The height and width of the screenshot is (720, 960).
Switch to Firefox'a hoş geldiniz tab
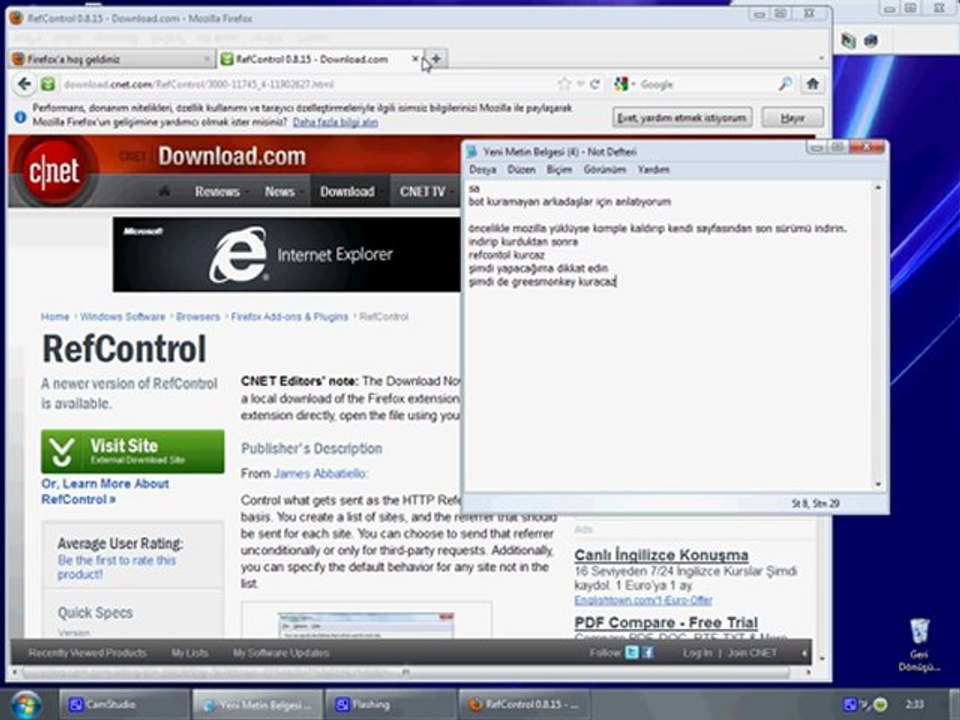tap(112, 59)
